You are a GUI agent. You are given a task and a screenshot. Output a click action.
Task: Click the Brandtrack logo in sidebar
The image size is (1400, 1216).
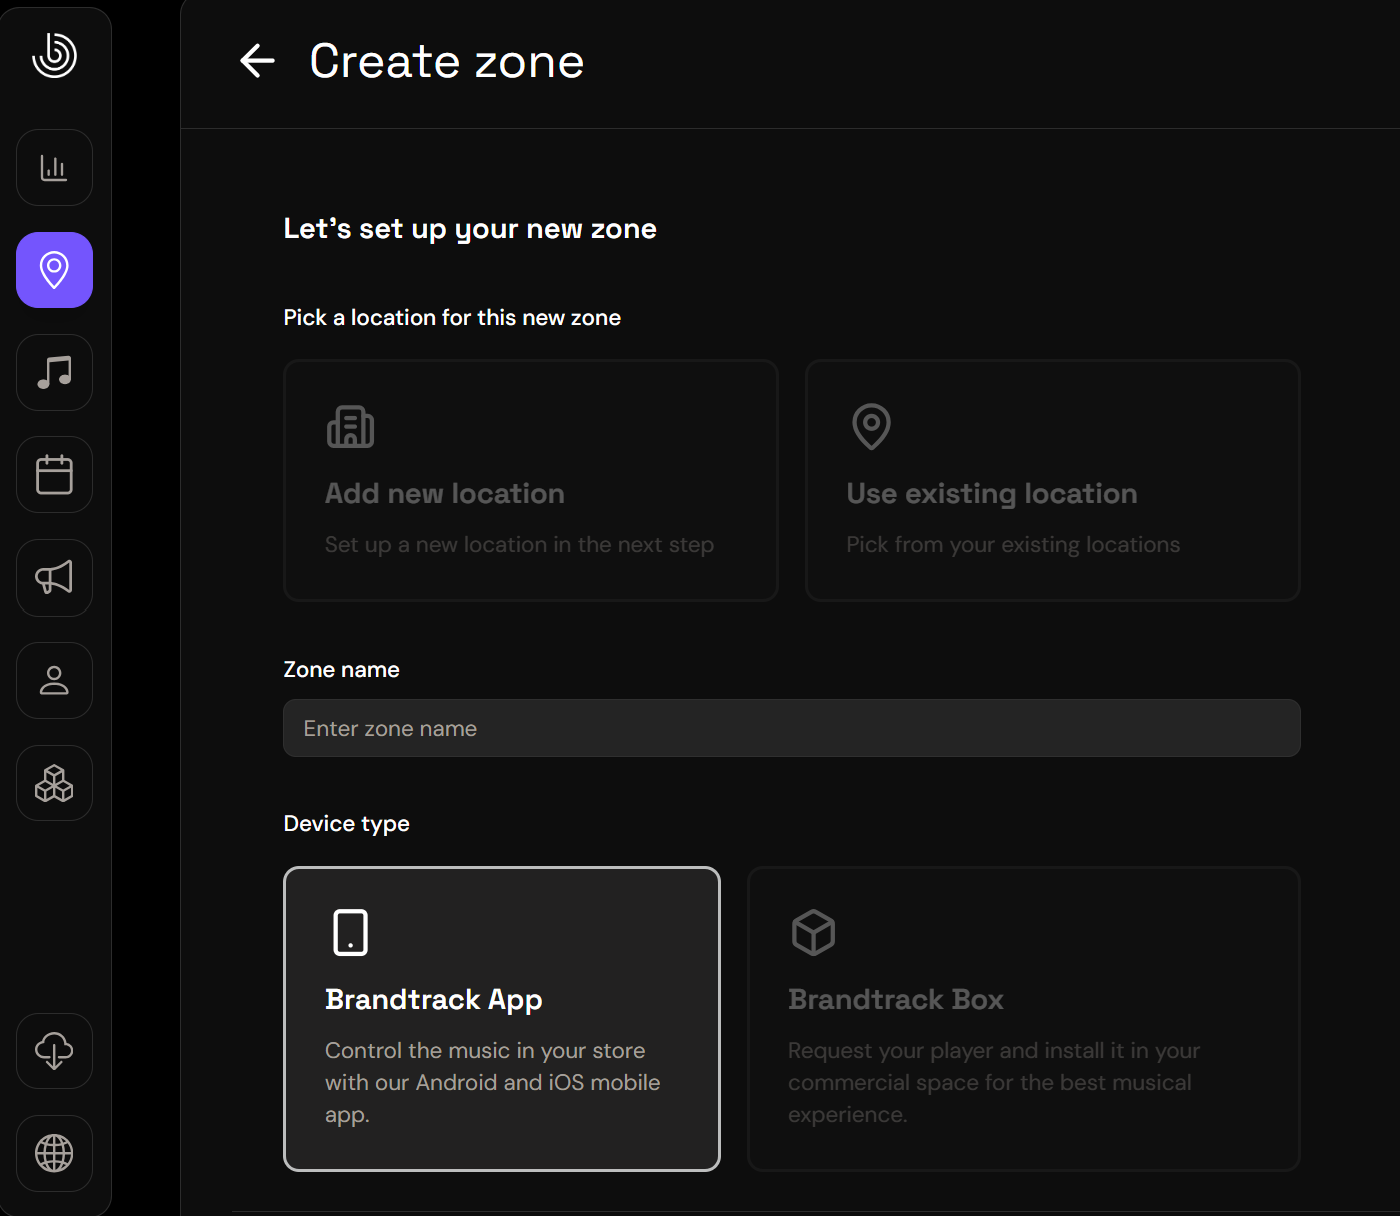tap(54, 54)
